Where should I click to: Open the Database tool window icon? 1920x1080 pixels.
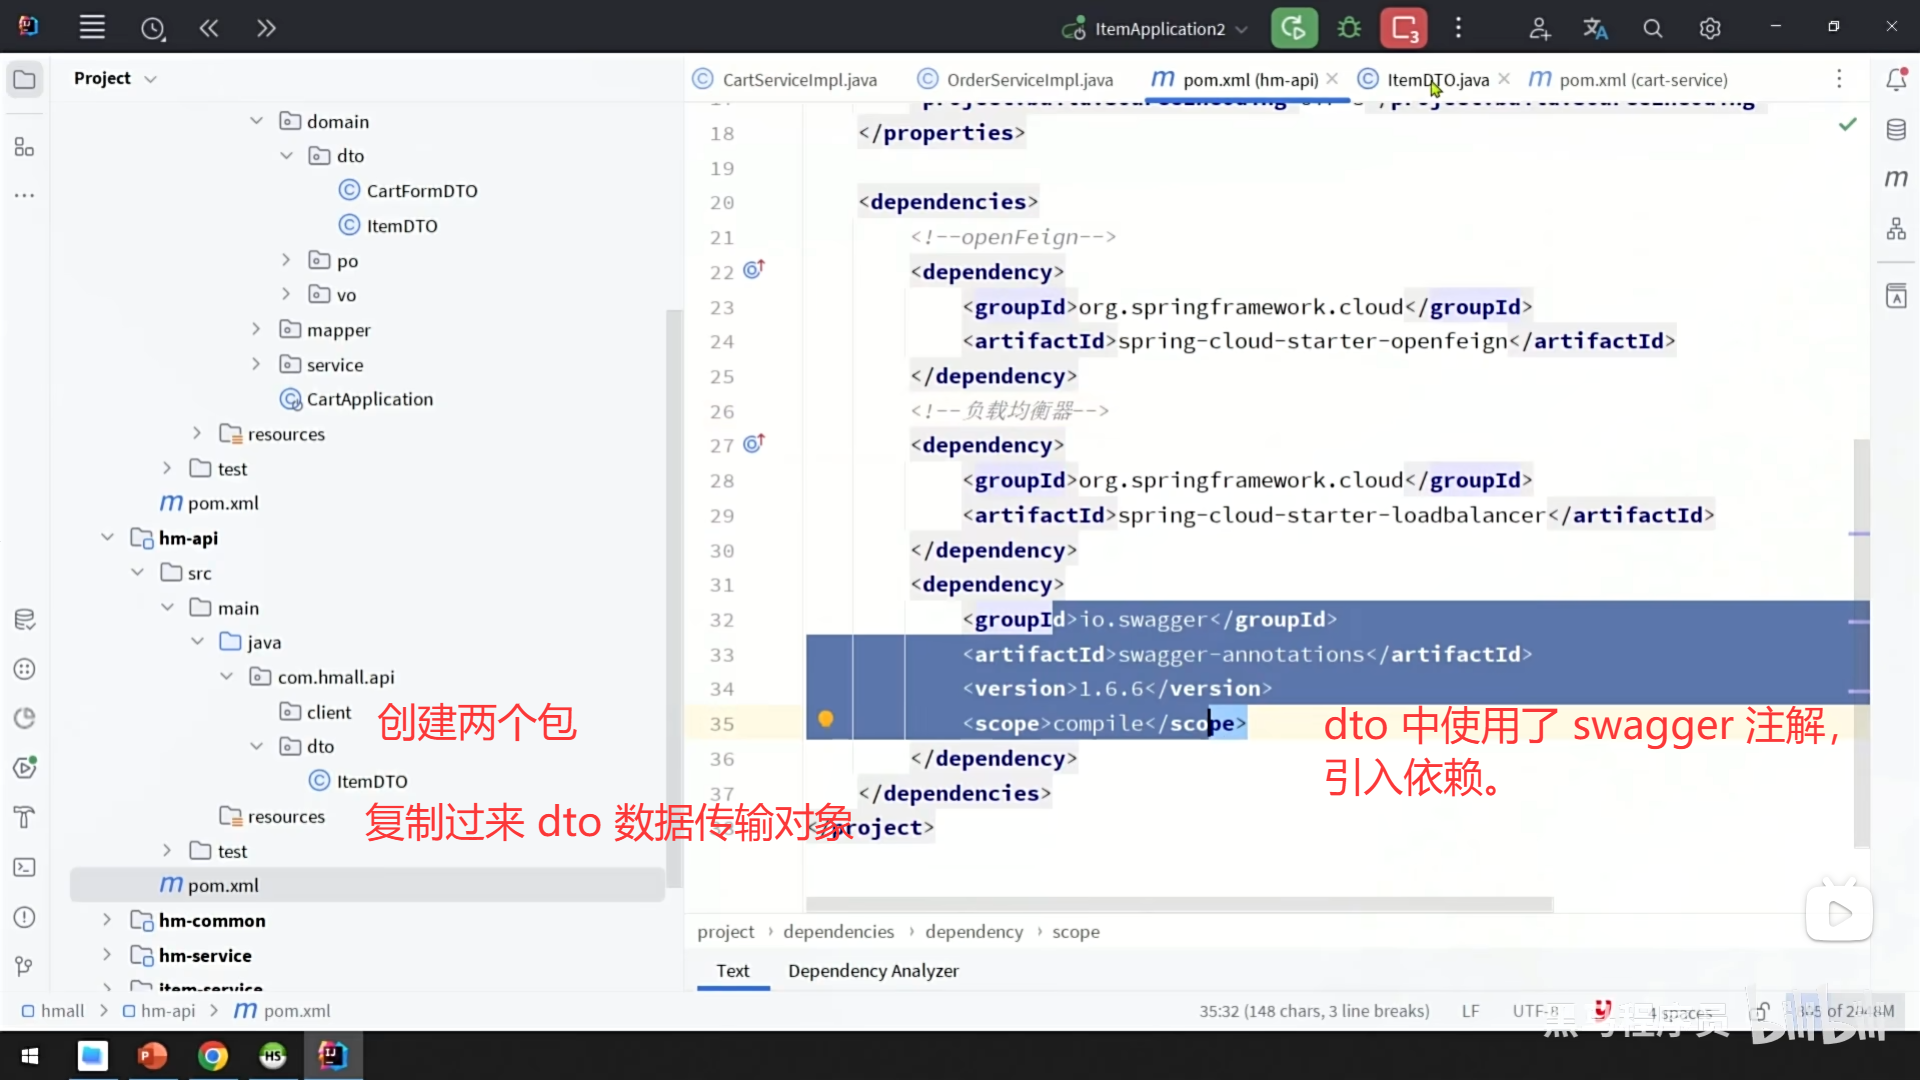(x=1896, y=129)
